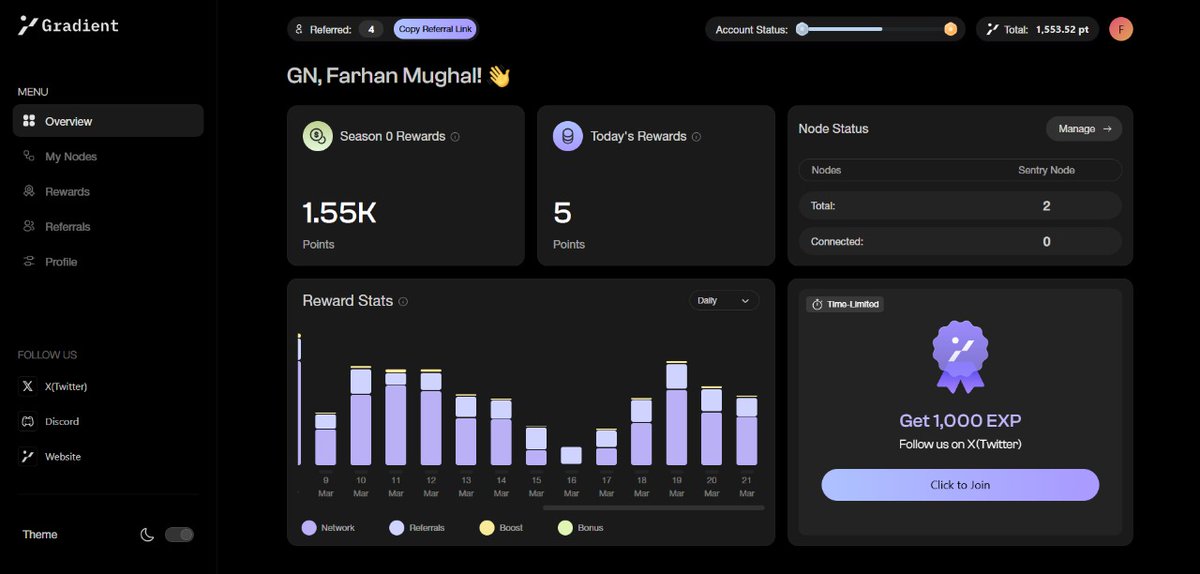The height and width of the screenshot is (574, 1200).
Task: Click the Total nodes row
Action: (x=960, y=206)
